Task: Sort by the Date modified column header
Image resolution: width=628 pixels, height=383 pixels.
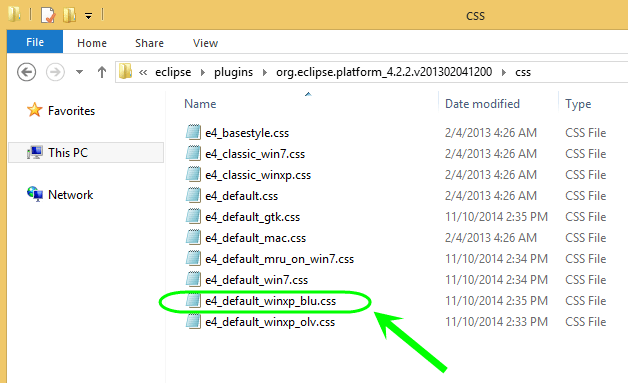Action: coord(482,104)
